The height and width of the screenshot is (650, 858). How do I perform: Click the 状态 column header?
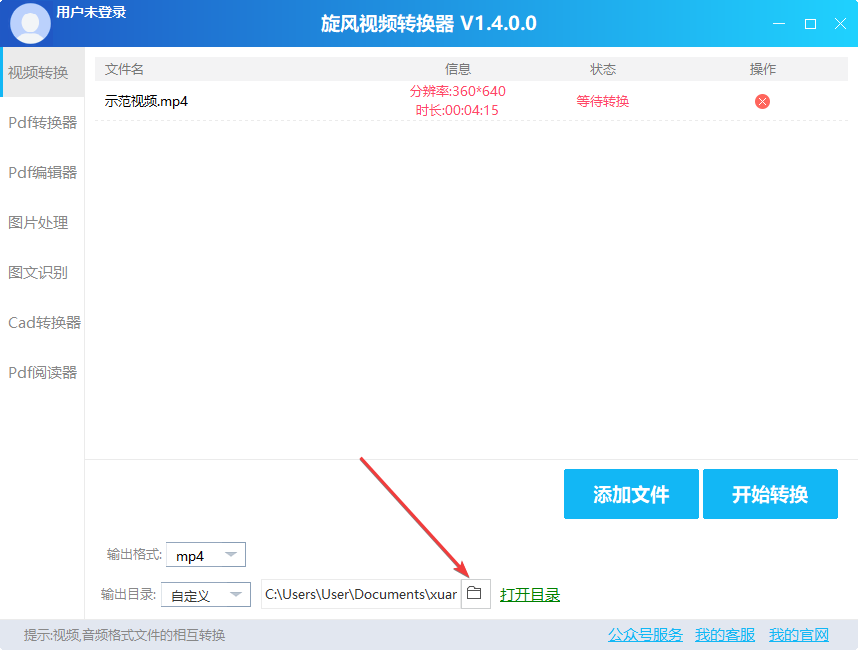pos(603,69)
